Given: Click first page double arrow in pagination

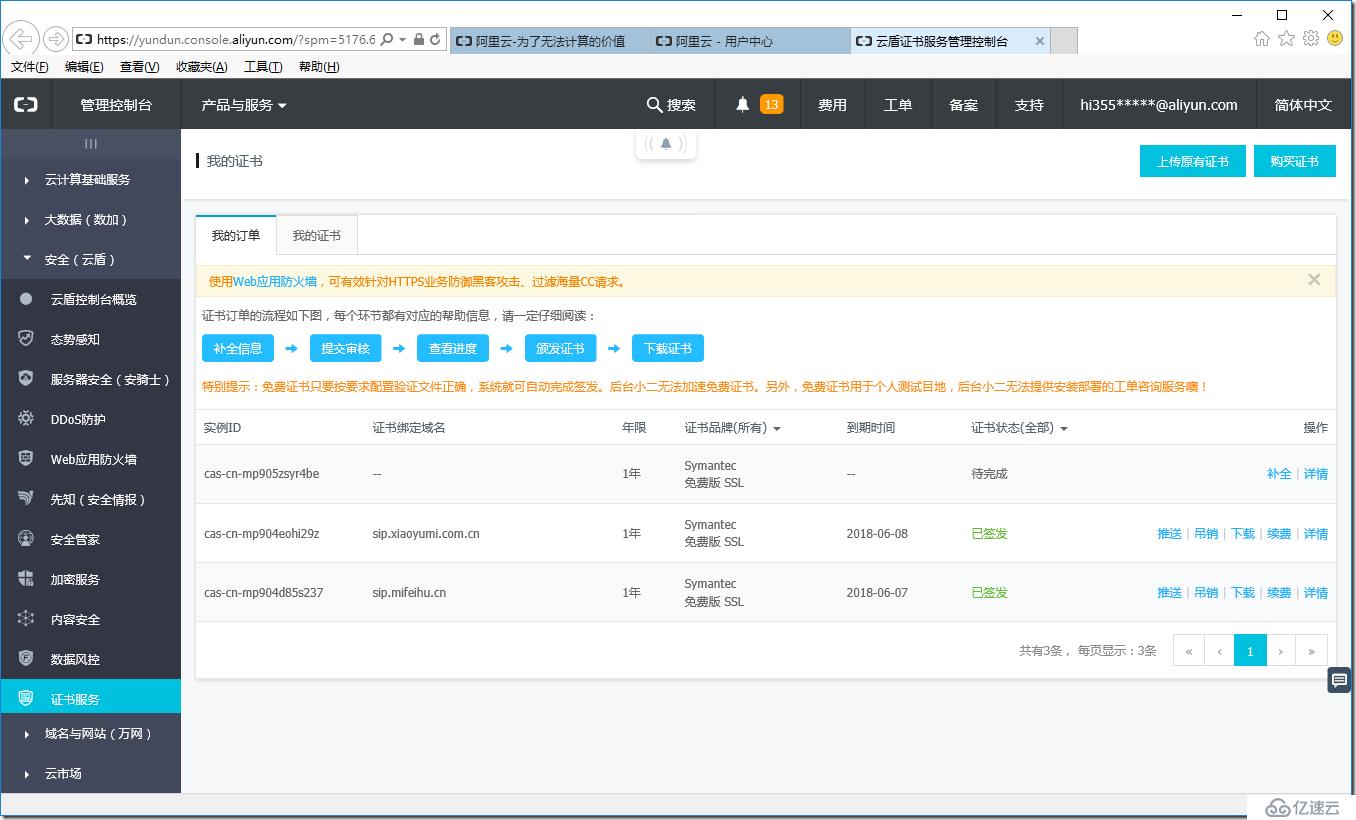Looking at the screenshot, I should click(1189, 650).
